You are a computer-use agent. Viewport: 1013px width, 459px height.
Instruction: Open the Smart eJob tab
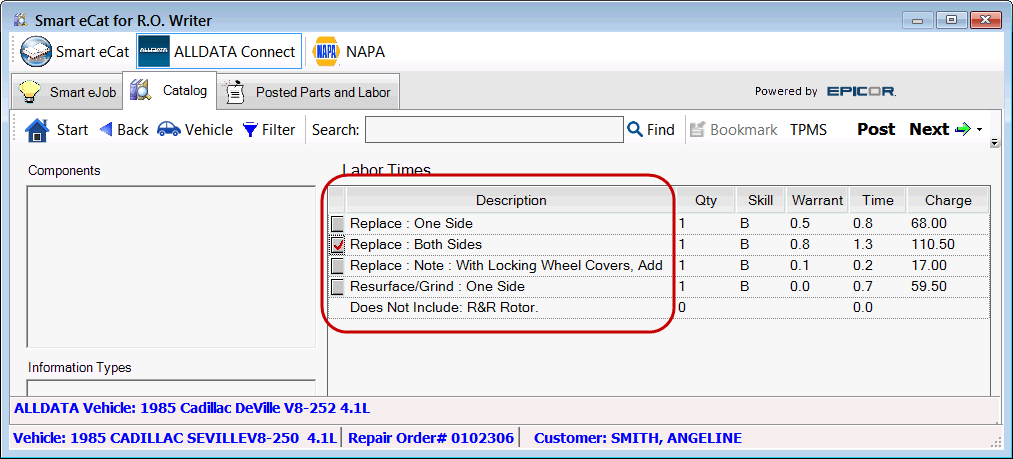67,93
